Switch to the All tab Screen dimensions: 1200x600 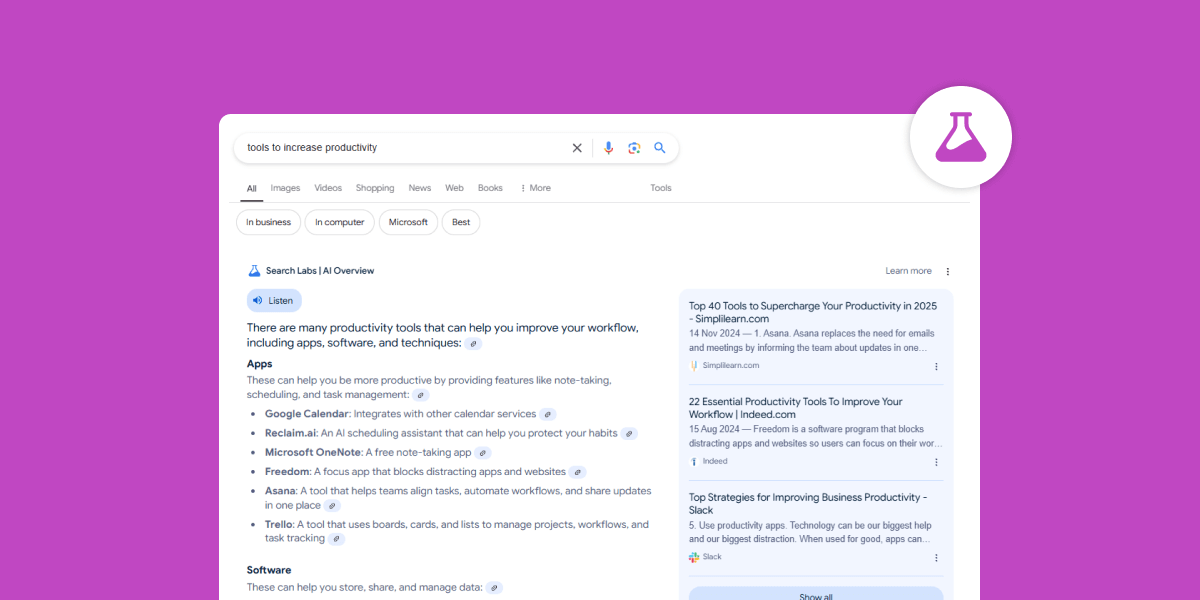click(x=252, y=188)
